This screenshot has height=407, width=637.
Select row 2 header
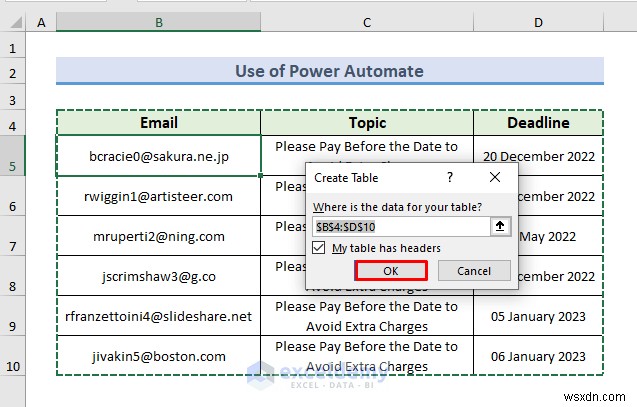[x=13, y=73]
